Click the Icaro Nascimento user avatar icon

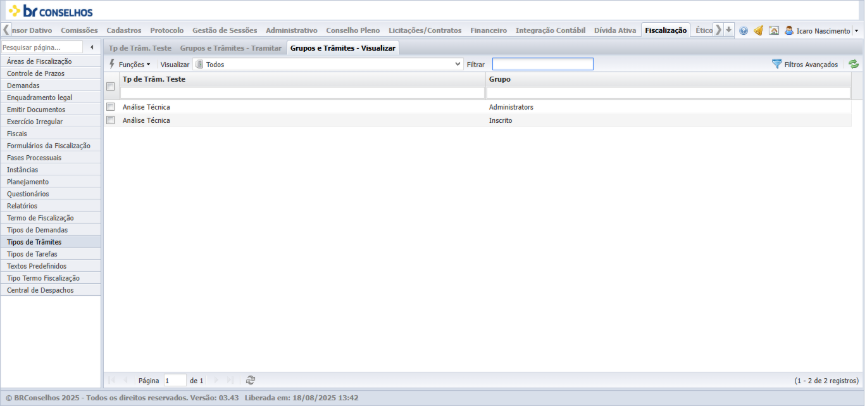789,31
